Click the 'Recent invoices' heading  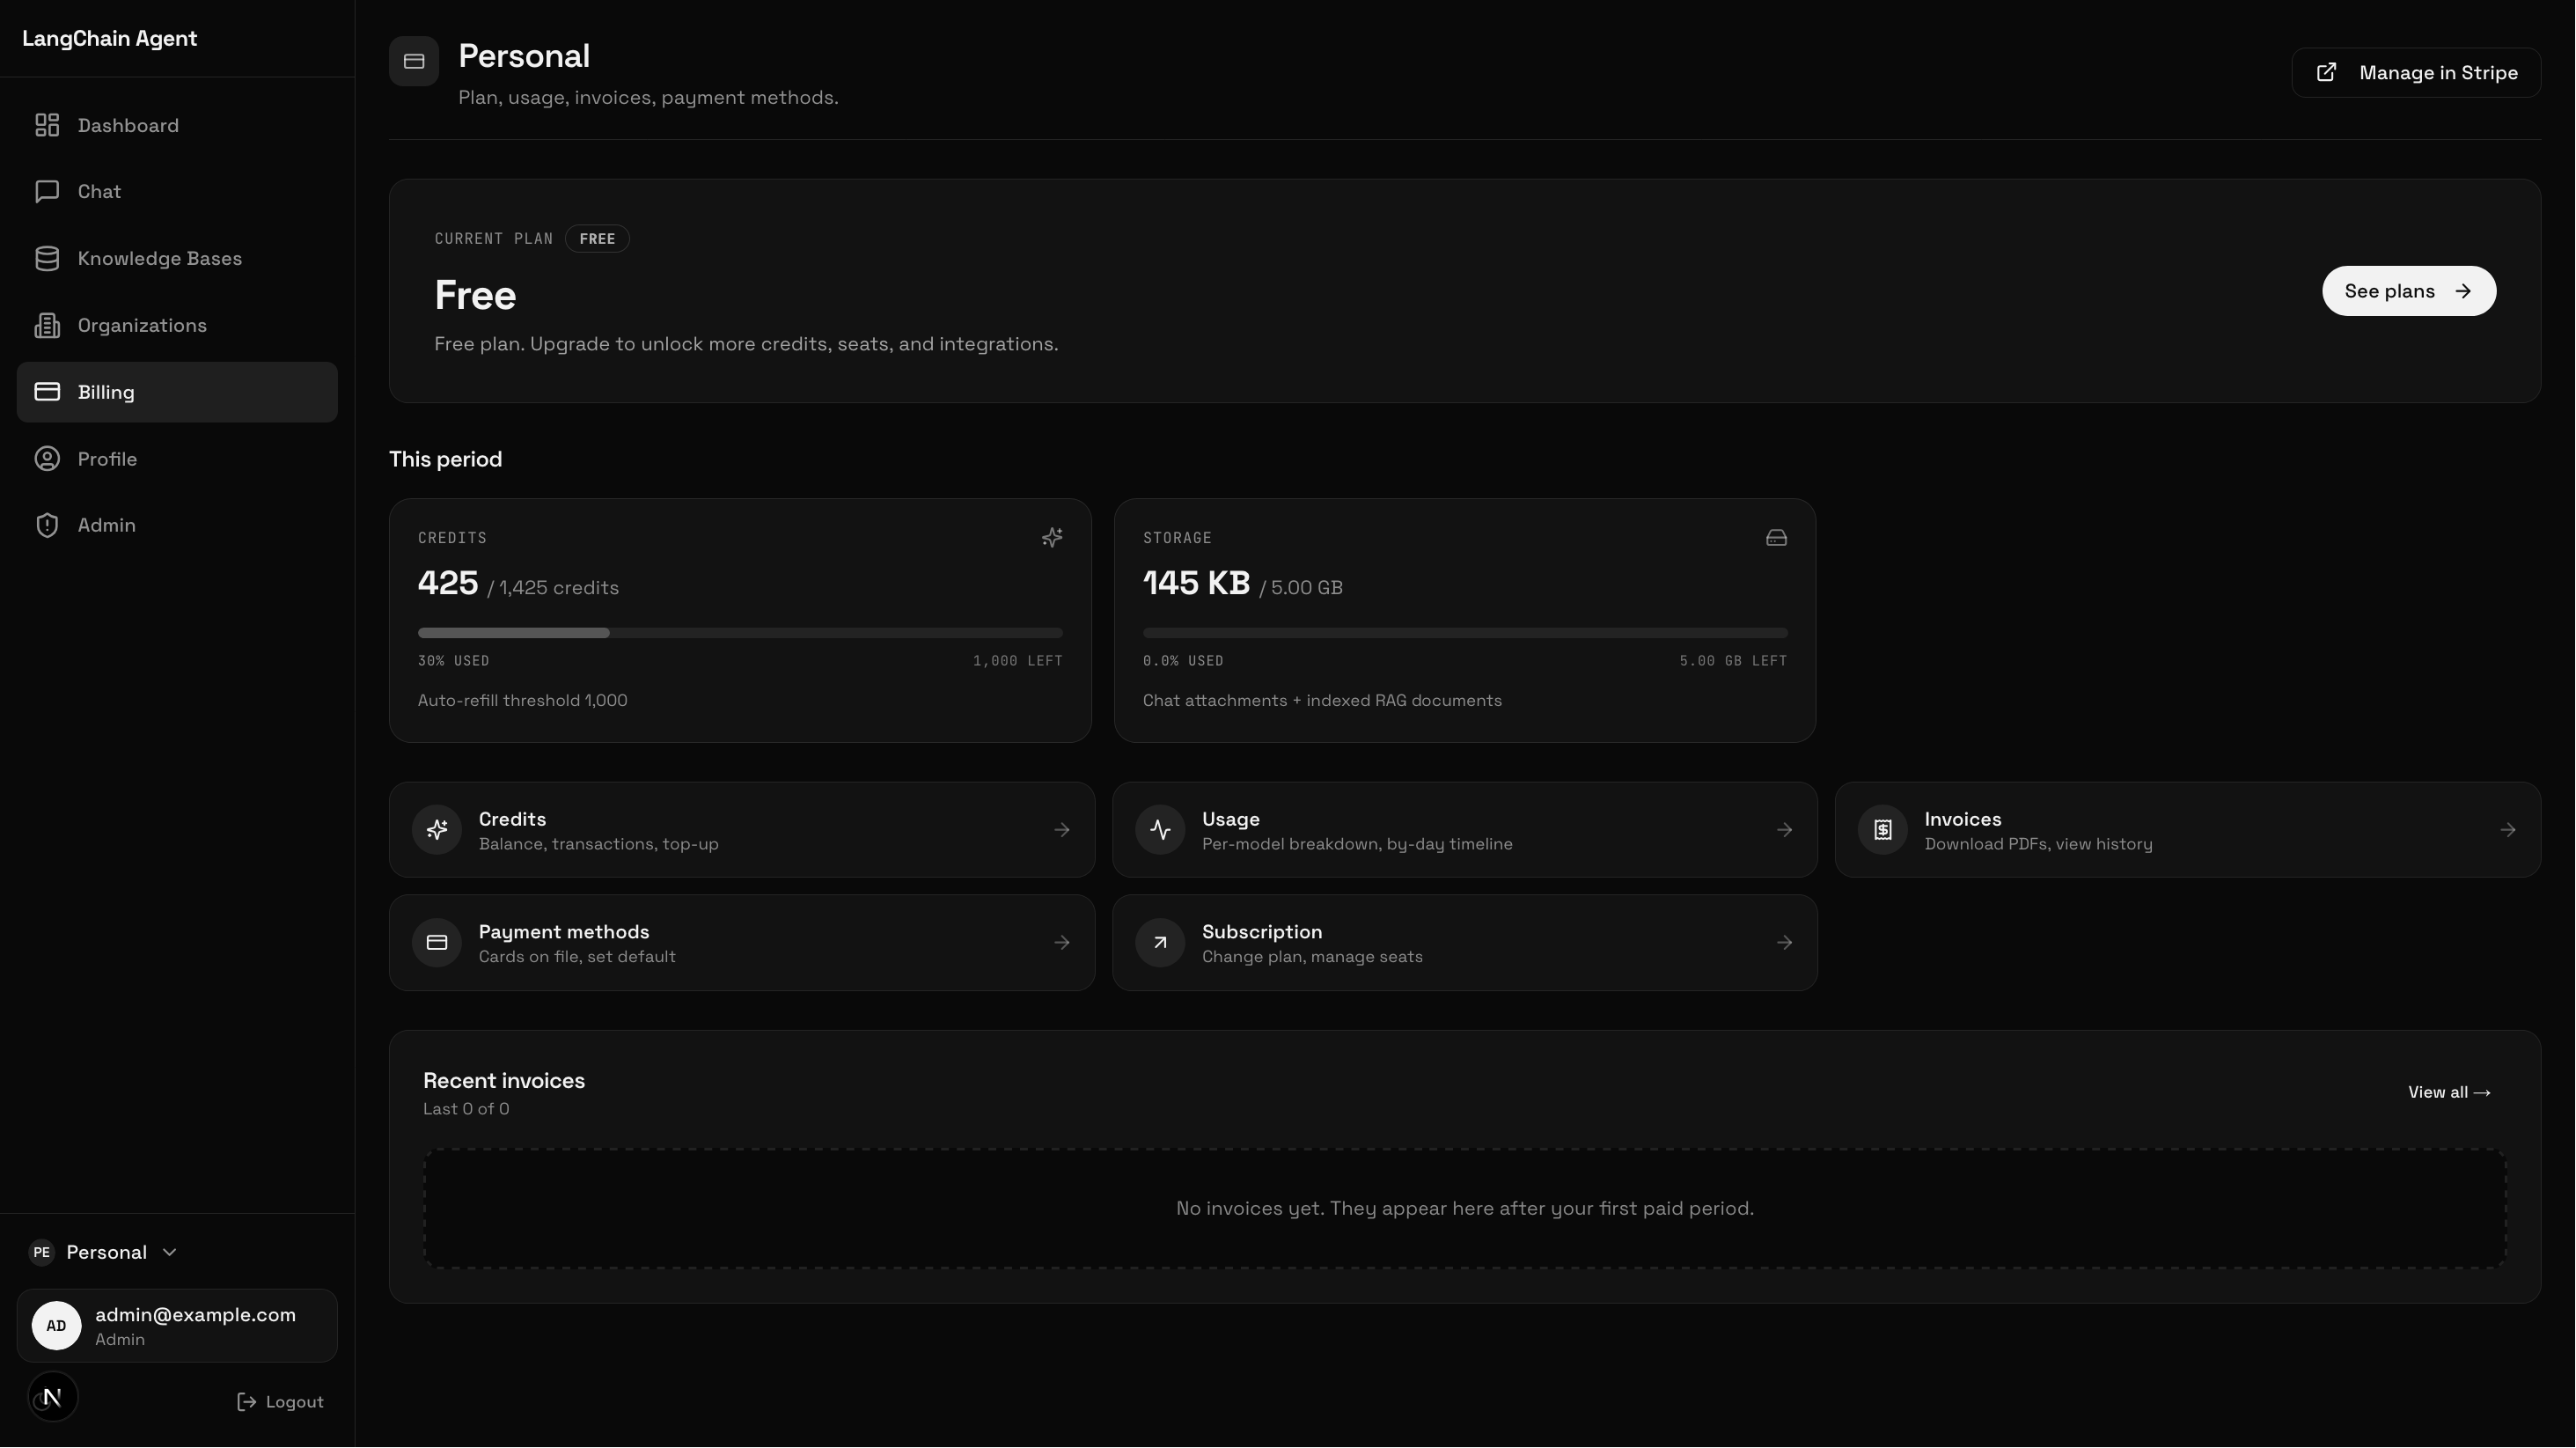pos(504,1081)
